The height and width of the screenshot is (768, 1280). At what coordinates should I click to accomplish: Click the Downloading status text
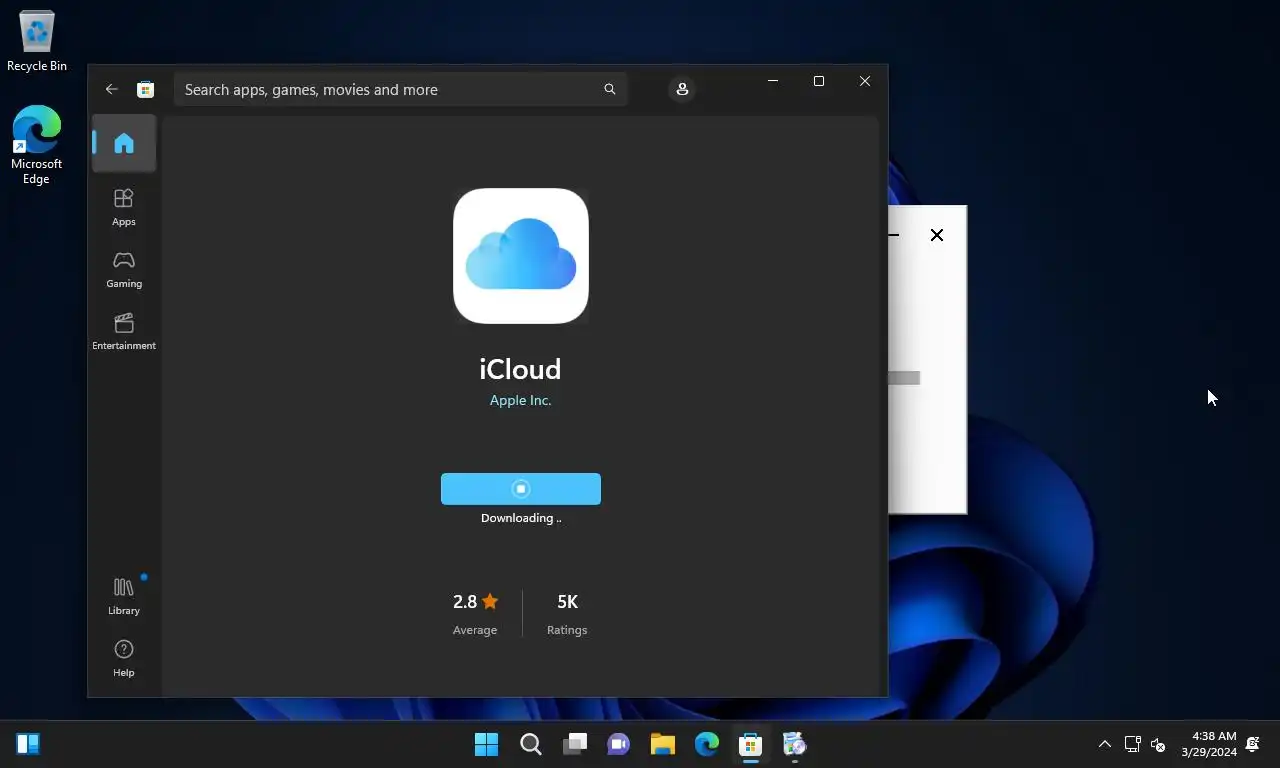coord(521,518)
